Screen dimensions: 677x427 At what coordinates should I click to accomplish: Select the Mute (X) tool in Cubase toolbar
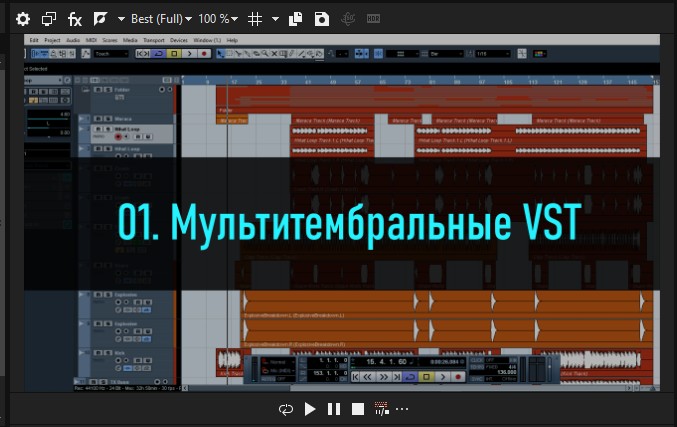[274, 54]
